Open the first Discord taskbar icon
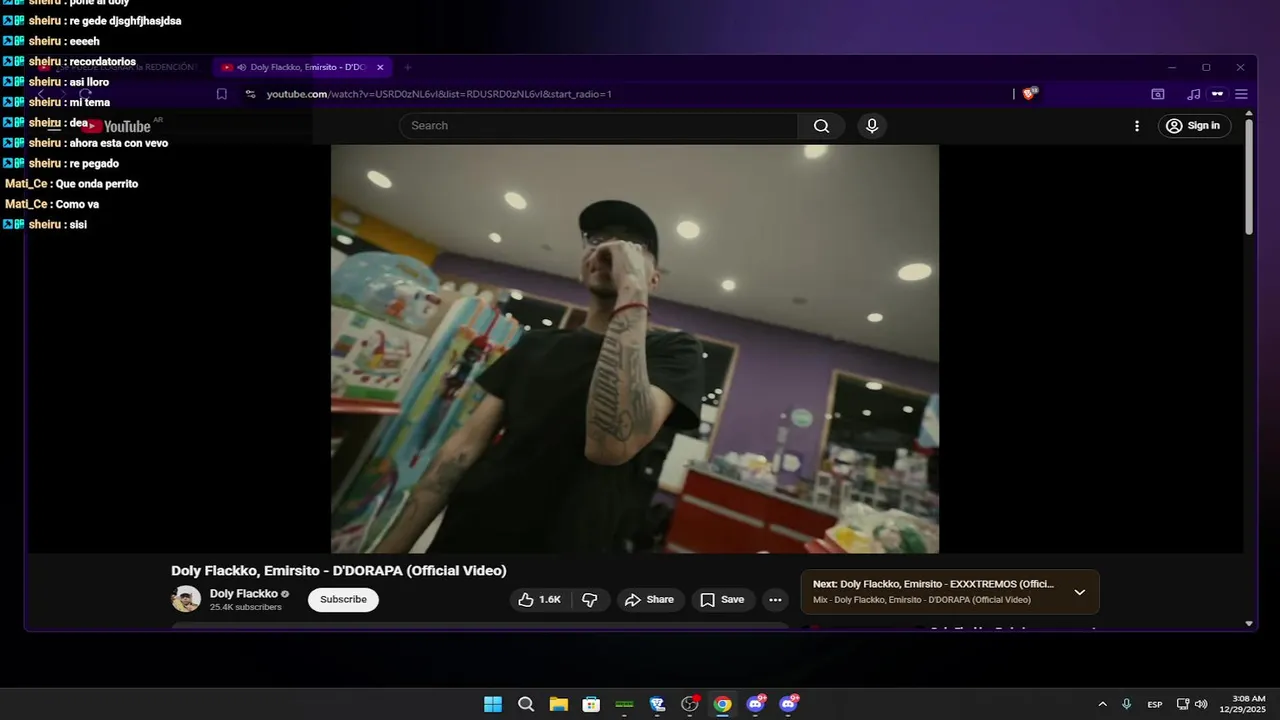Screen dimensions: 1280x720 (x=756, y=704)
